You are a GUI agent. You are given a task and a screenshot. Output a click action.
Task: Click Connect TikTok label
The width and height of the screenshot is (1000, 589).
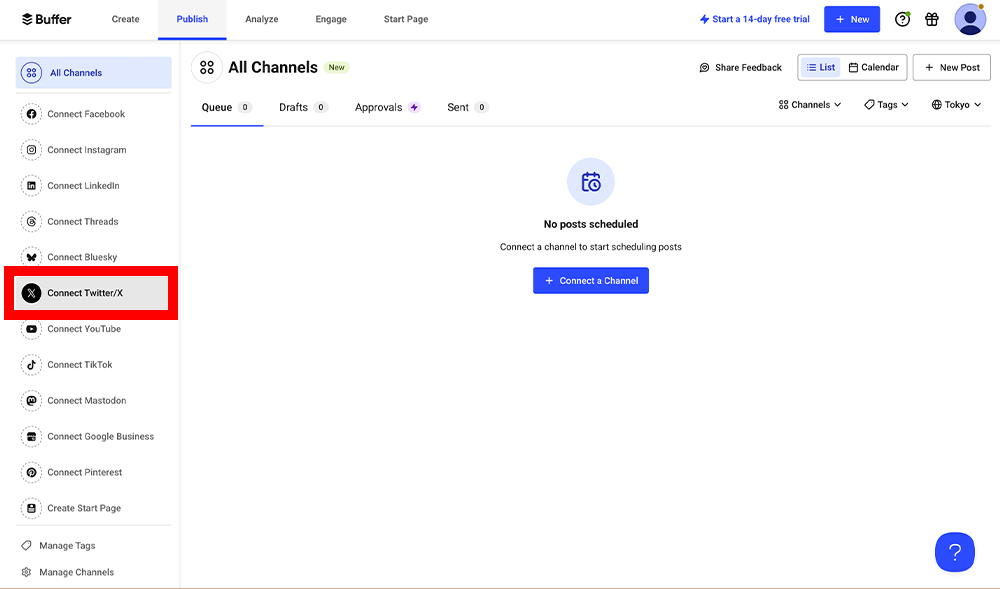80,365
